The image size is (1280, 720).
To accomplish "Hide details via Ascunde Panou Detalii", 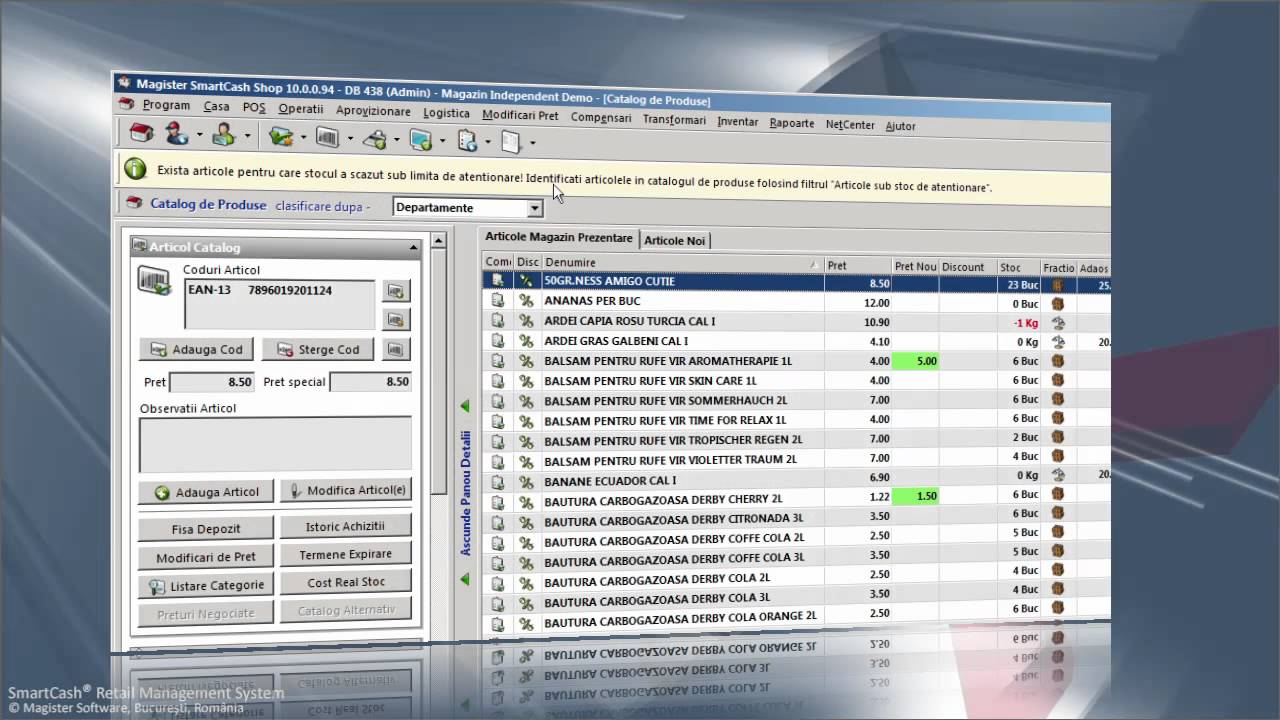I will click(465, 493).
